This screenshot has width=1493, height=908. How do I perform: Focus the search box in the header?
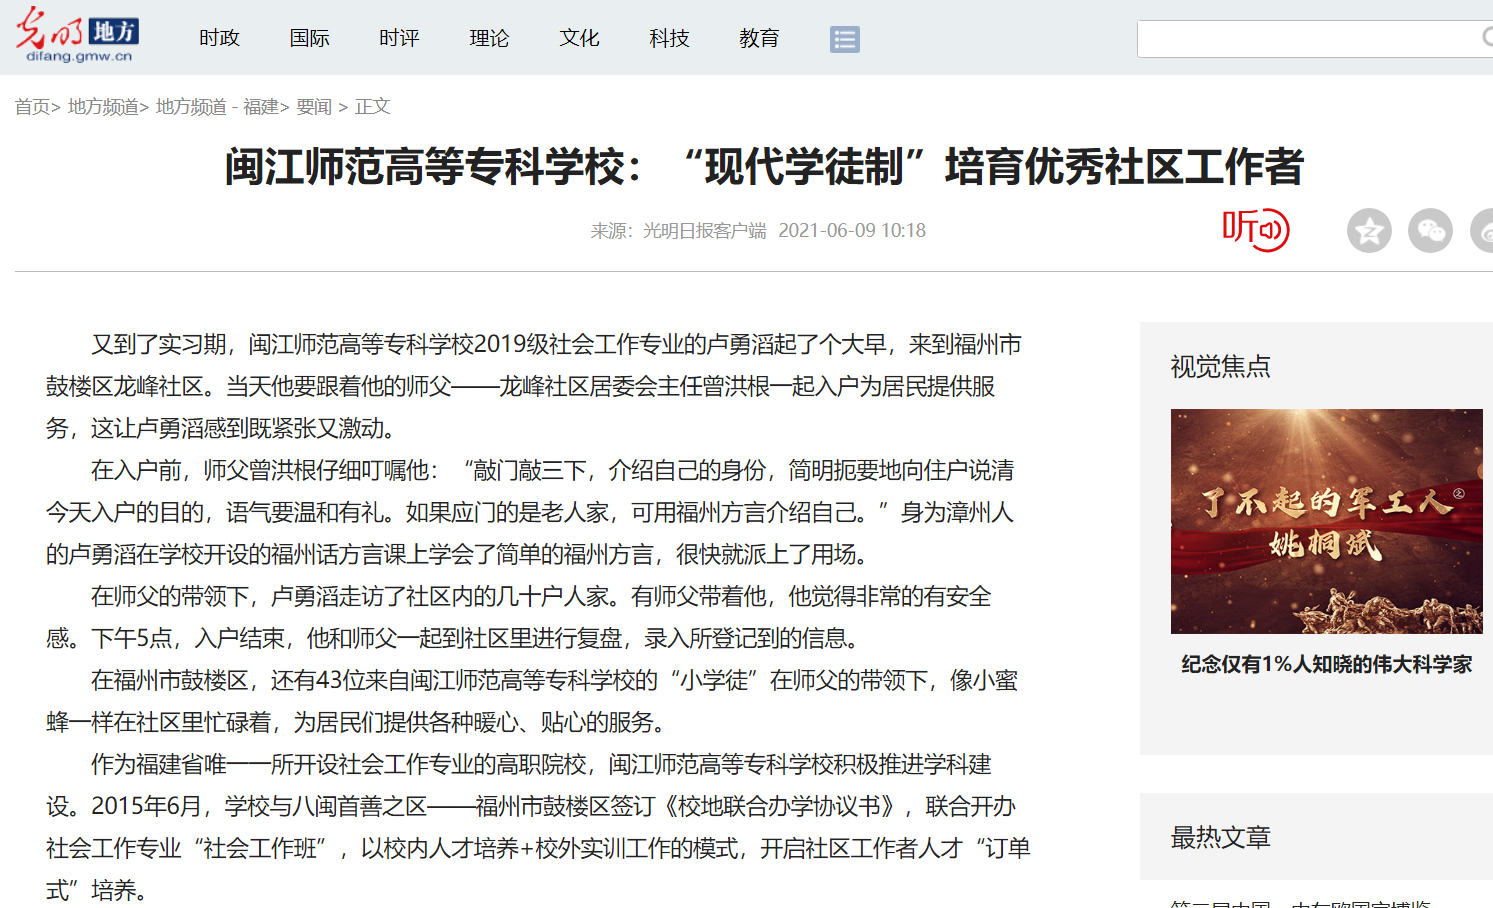(x=1305, y=39)
